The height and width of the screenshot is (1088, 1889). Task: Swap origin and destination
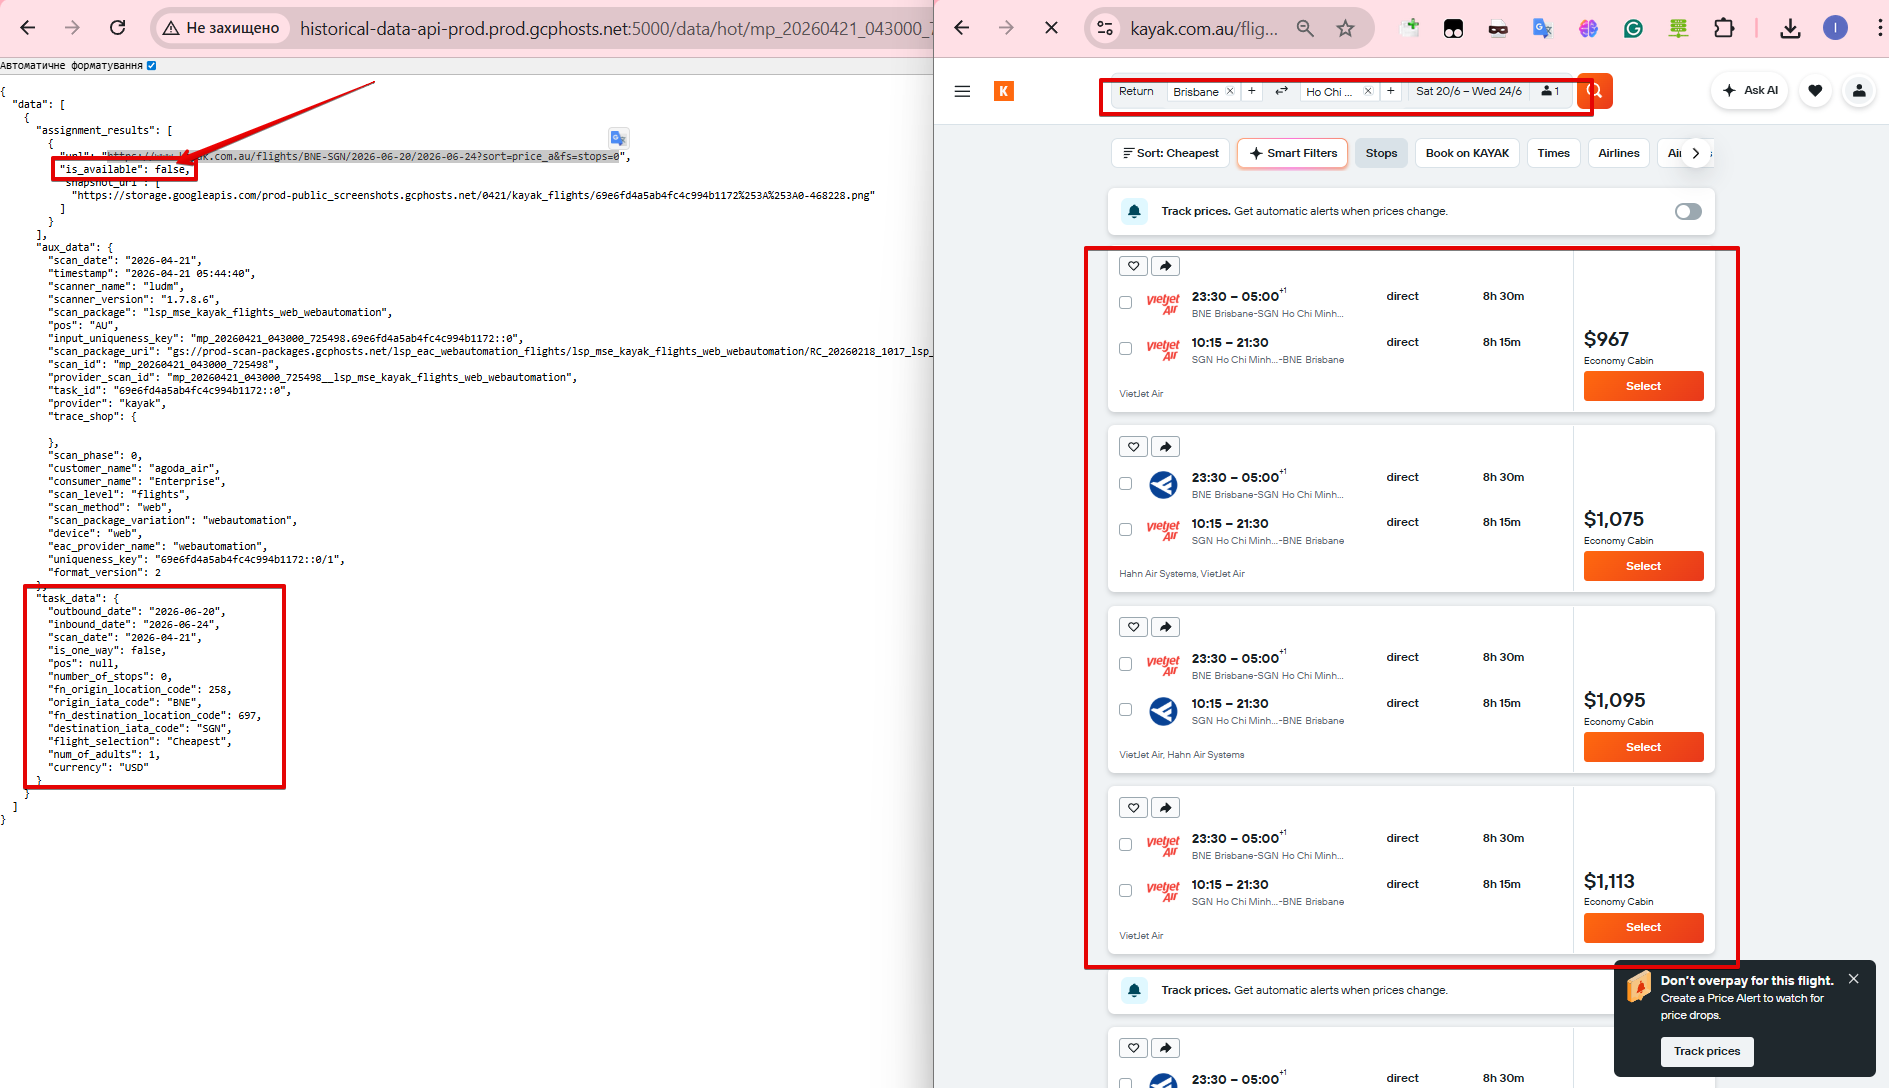[1281, 91]
